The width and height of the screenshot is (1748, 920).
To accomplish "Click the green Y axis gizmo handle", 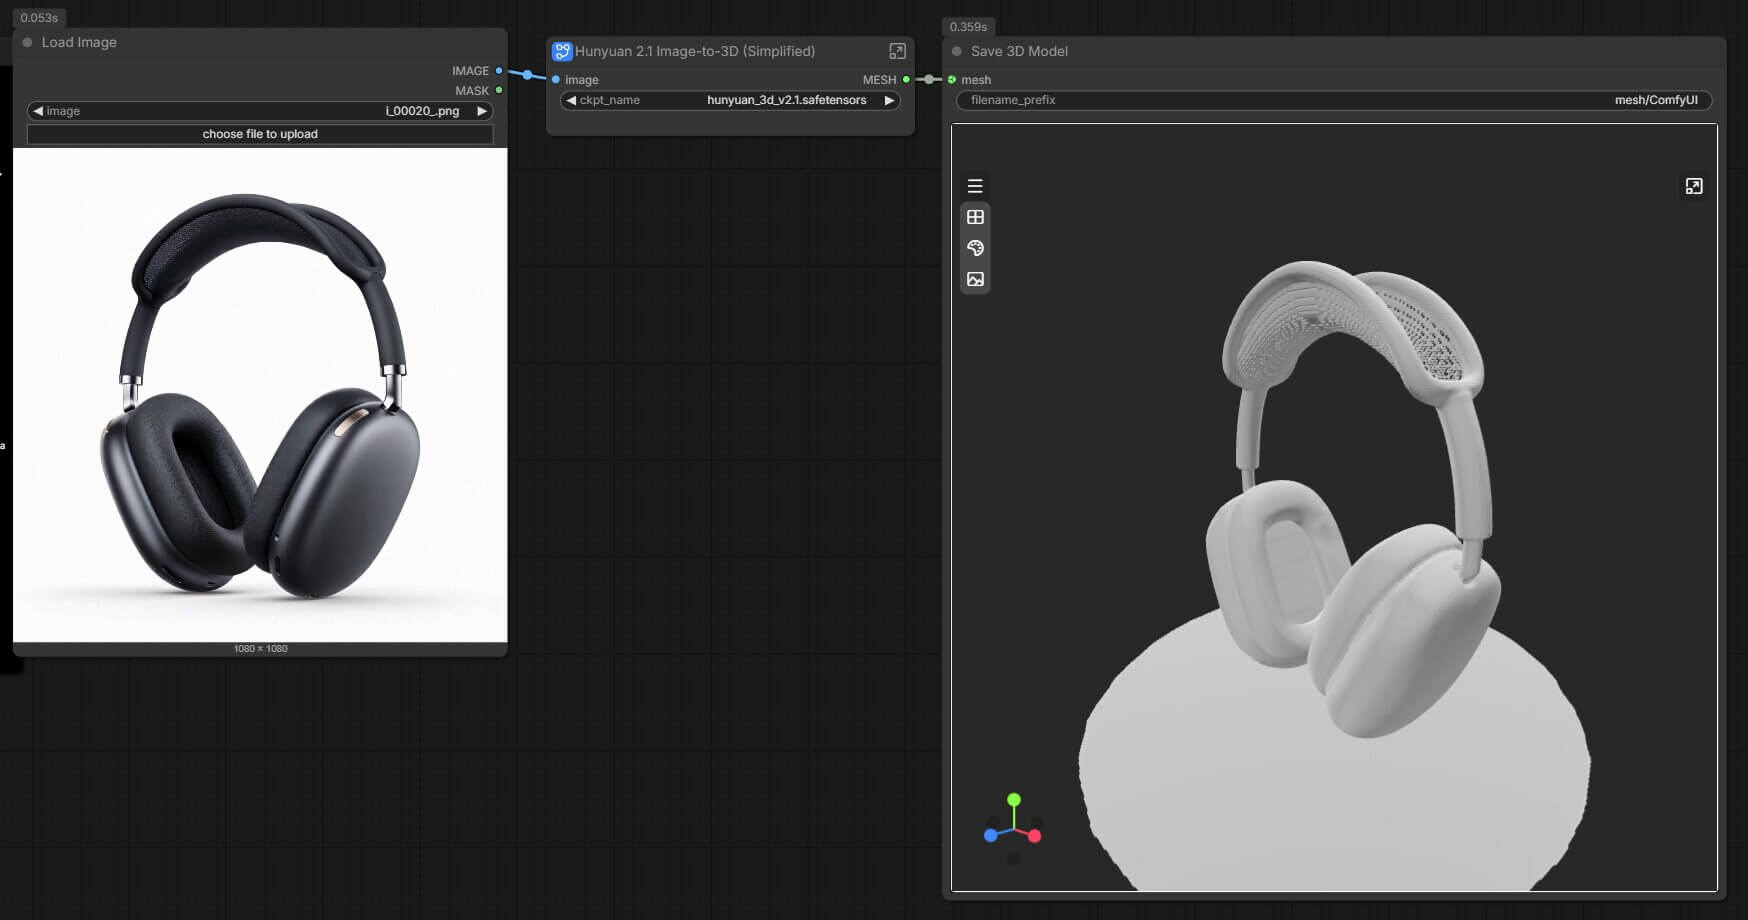I will coord(1014,800).
